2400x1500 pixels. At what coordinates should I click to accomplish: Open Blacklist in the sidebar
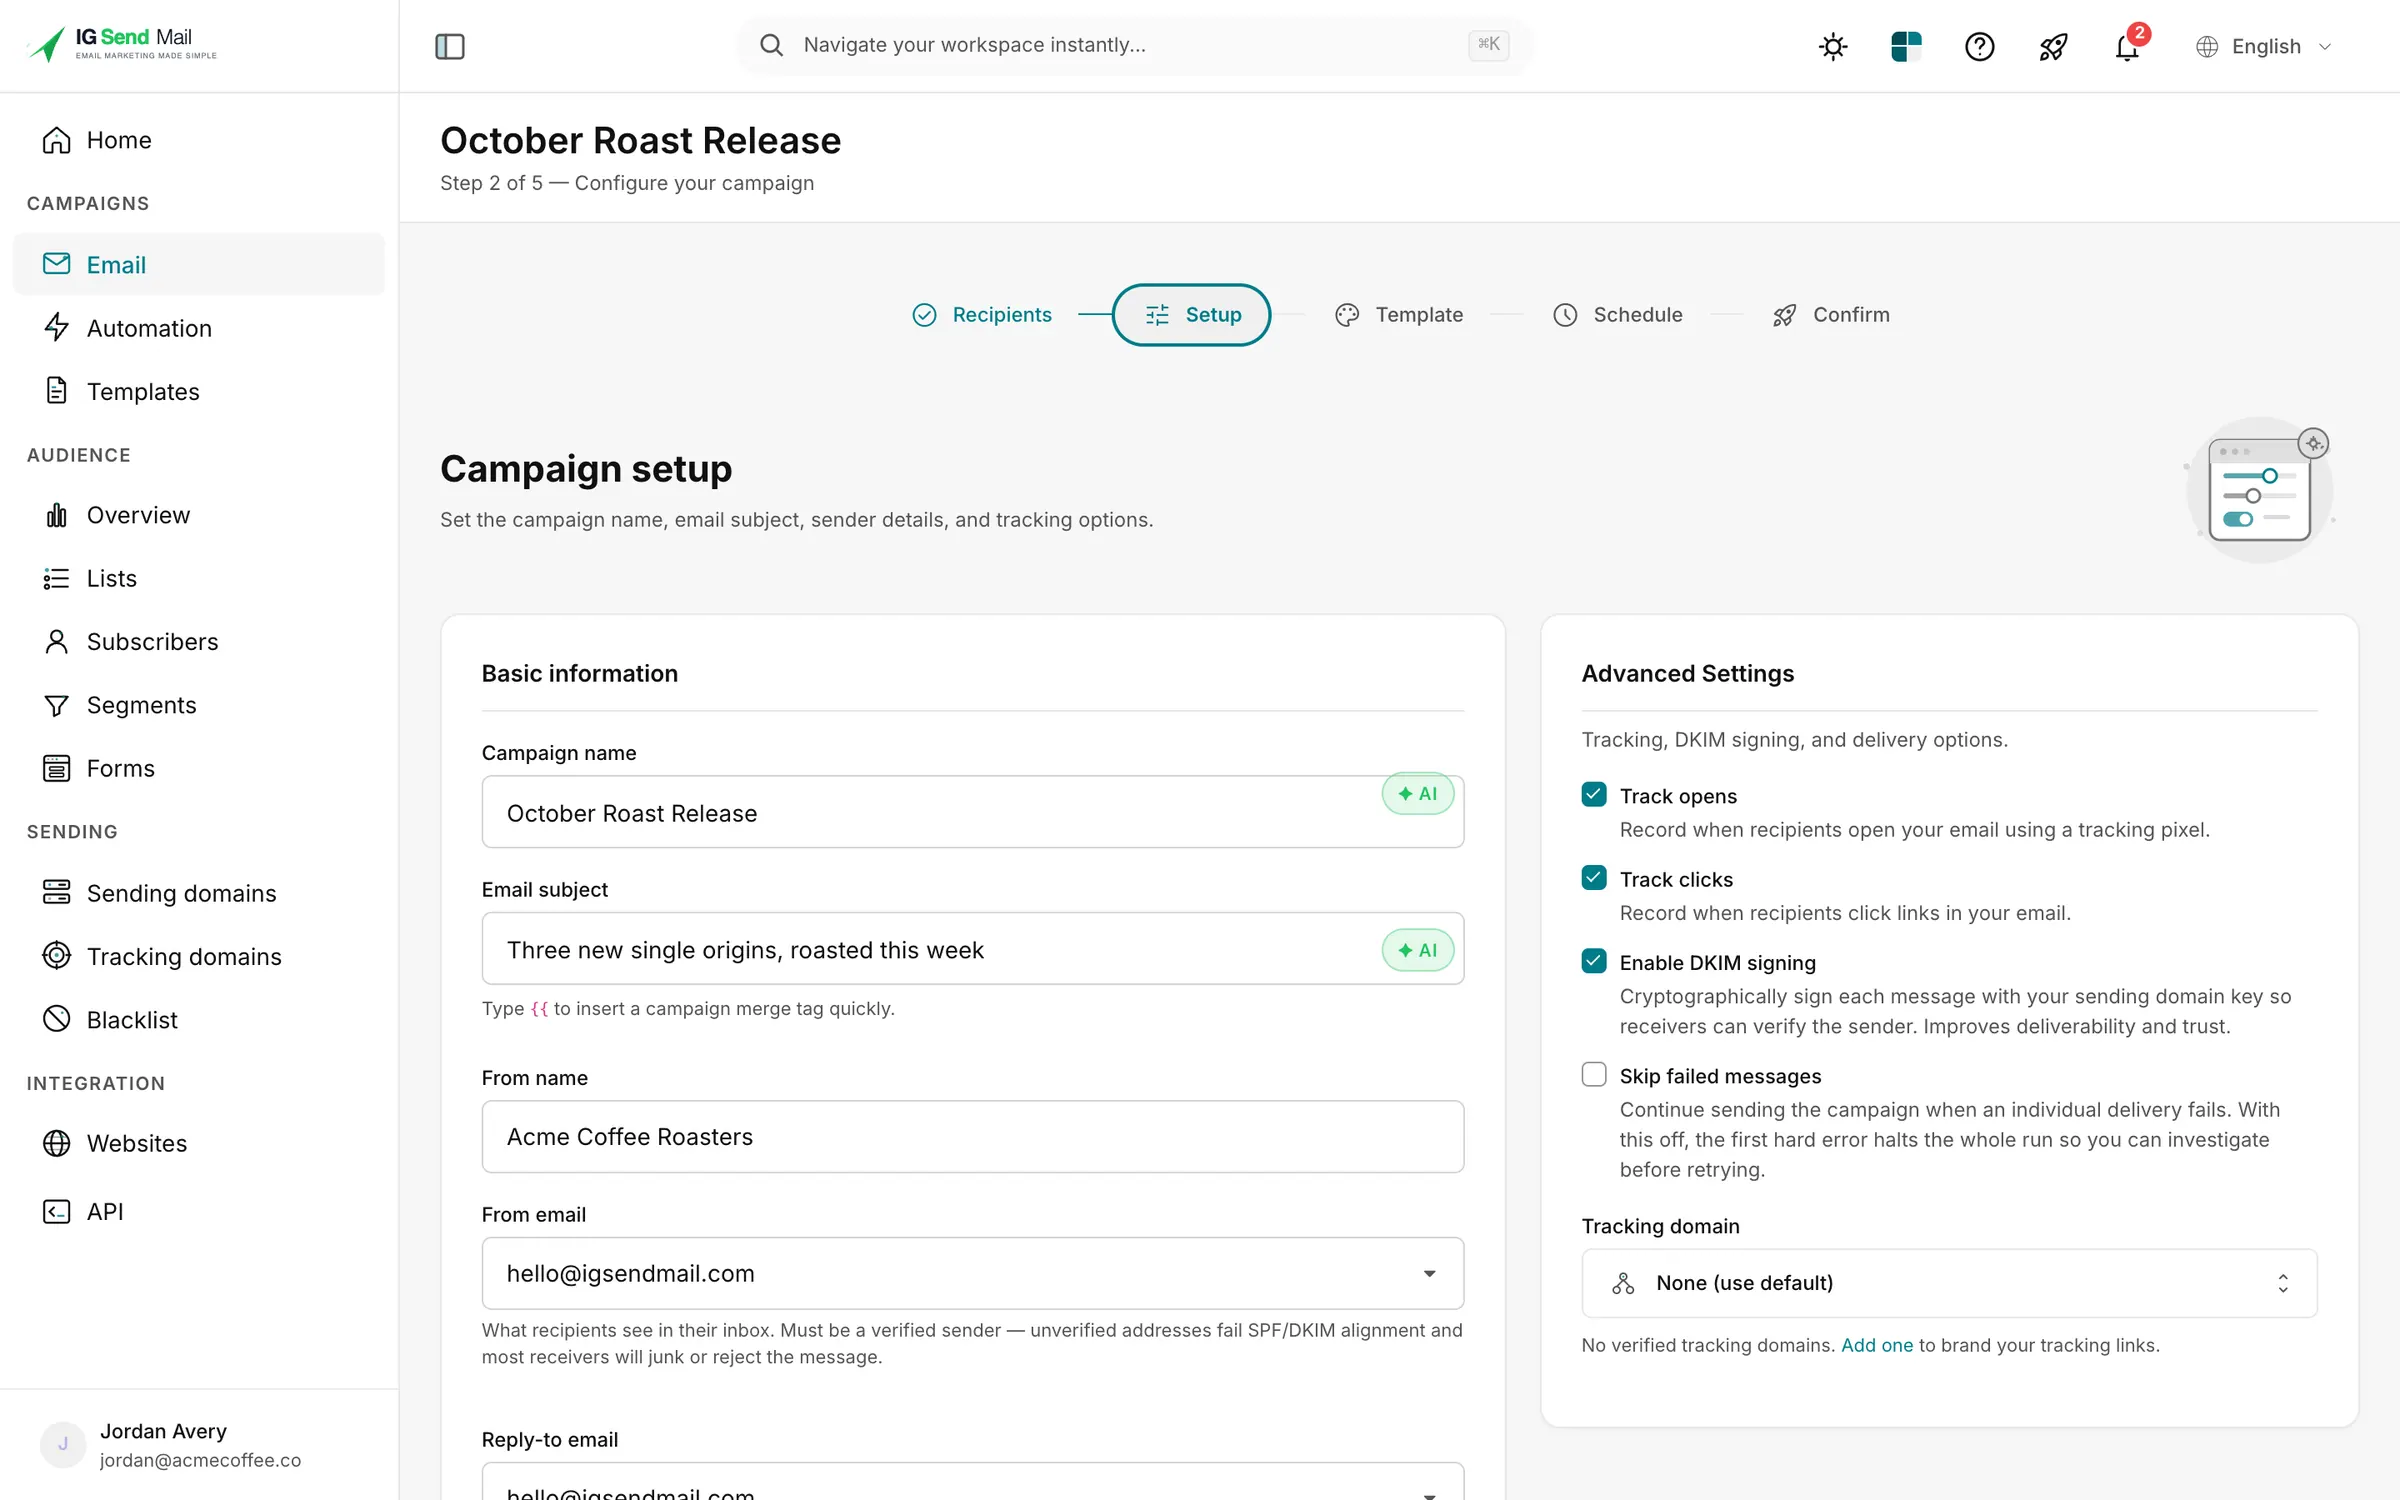pos(198,1019)
